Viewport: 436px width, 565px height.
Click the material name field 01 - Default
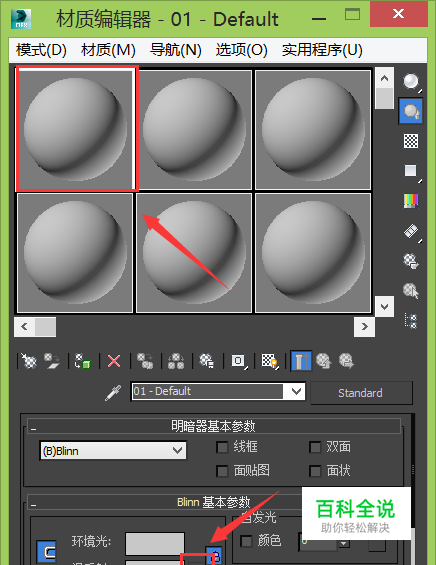coord(208,392)
